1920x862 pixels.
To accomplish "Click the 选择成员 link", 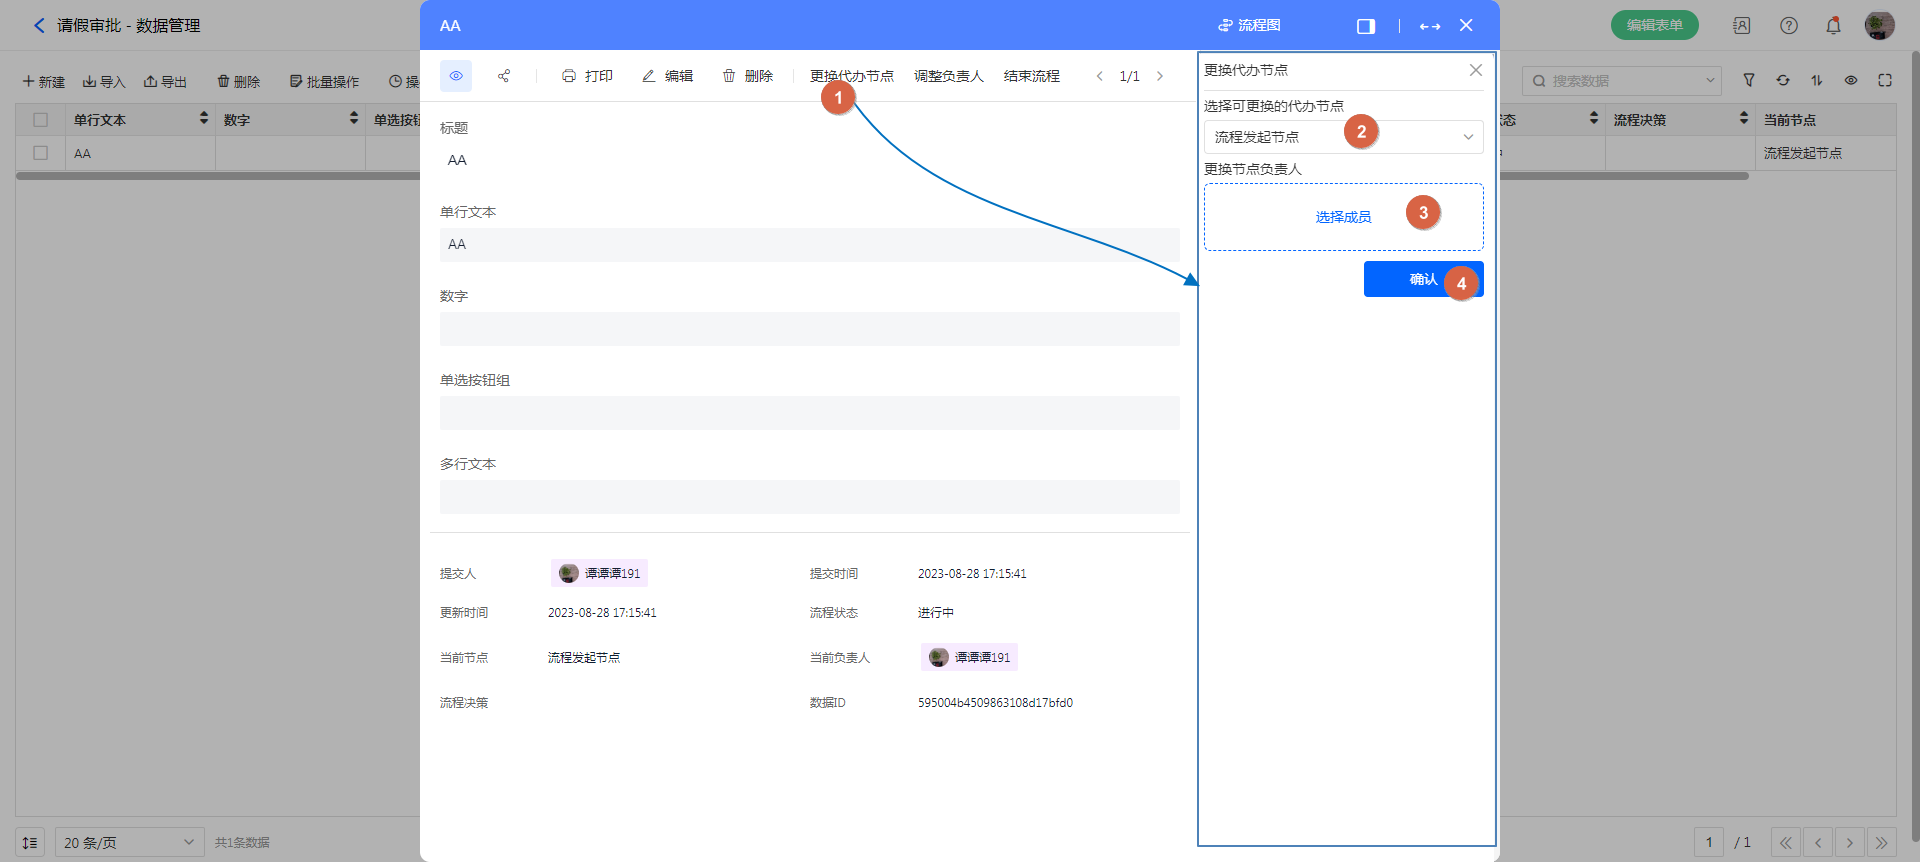I will coord(1342,217).
